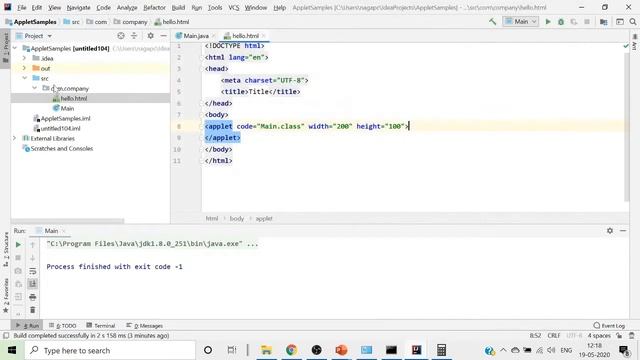
Task: Open the Terminal tool window
Action: [101, 326]
